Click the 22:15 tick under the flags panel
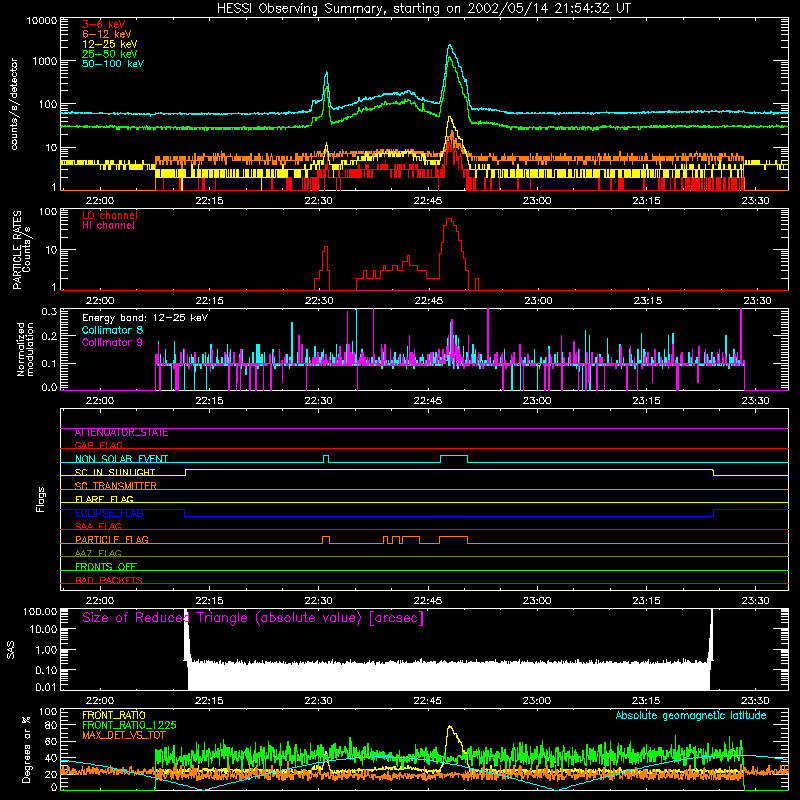 209,601
